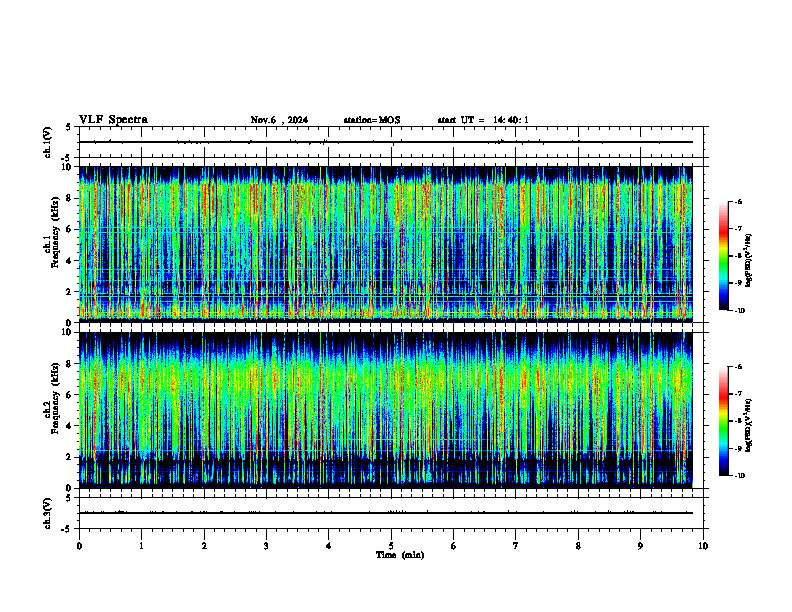Click the "6" kHz tick of ch.1 spectrogram

(69, 230)
